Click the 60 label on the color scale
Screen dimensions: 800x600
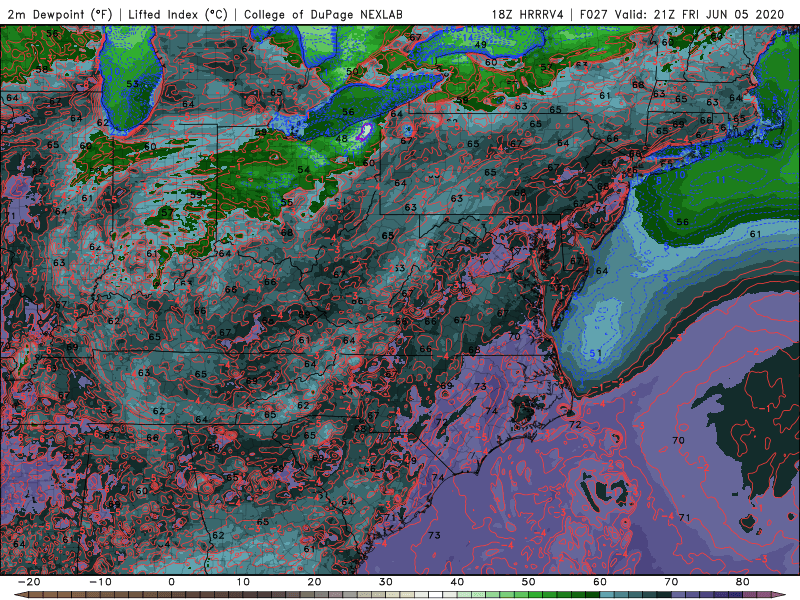tap(600, 582)
